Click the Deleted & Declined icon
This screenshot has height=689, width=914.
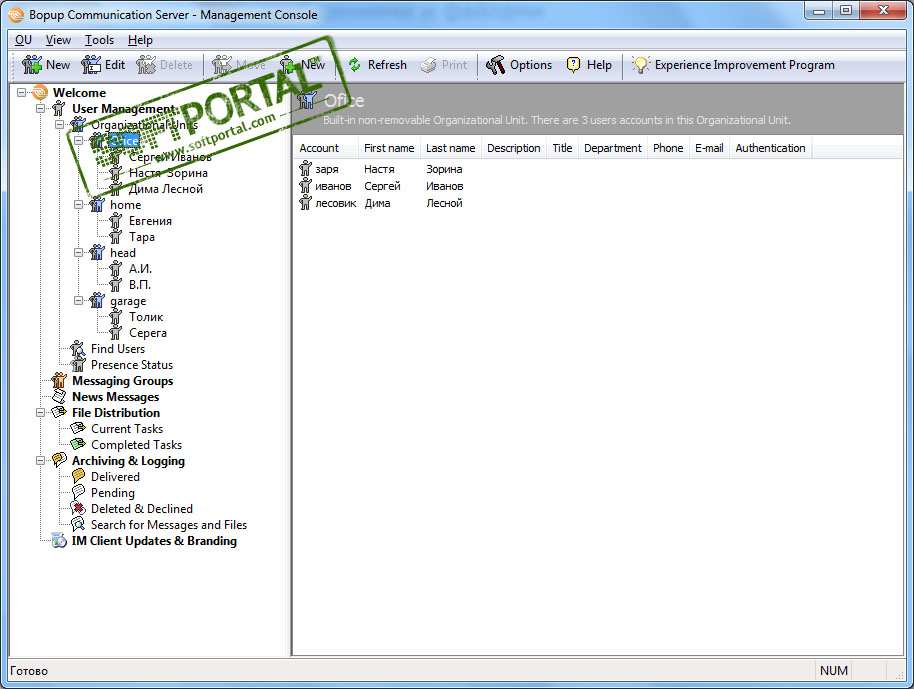pos(78,508)
